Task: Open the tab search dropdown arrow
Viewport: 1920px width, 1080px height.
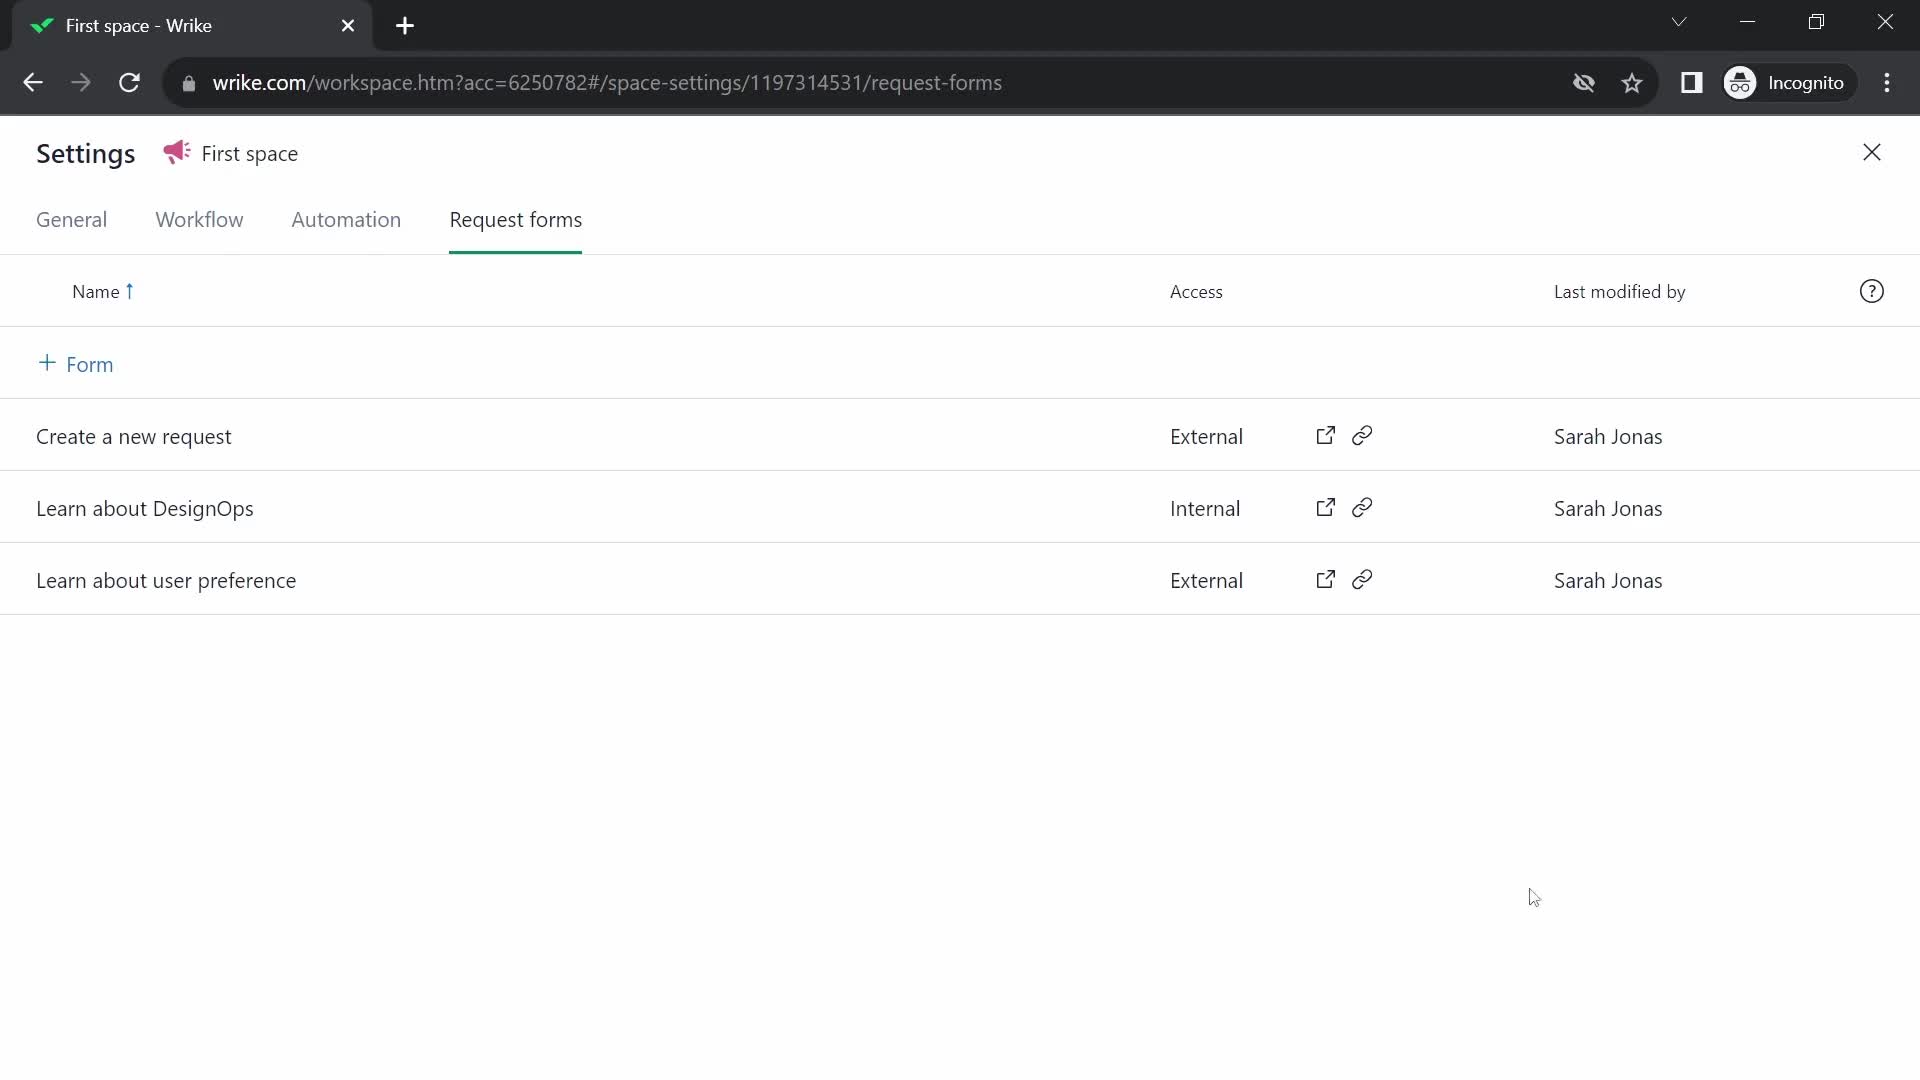Action: [x=1679, y=22]
